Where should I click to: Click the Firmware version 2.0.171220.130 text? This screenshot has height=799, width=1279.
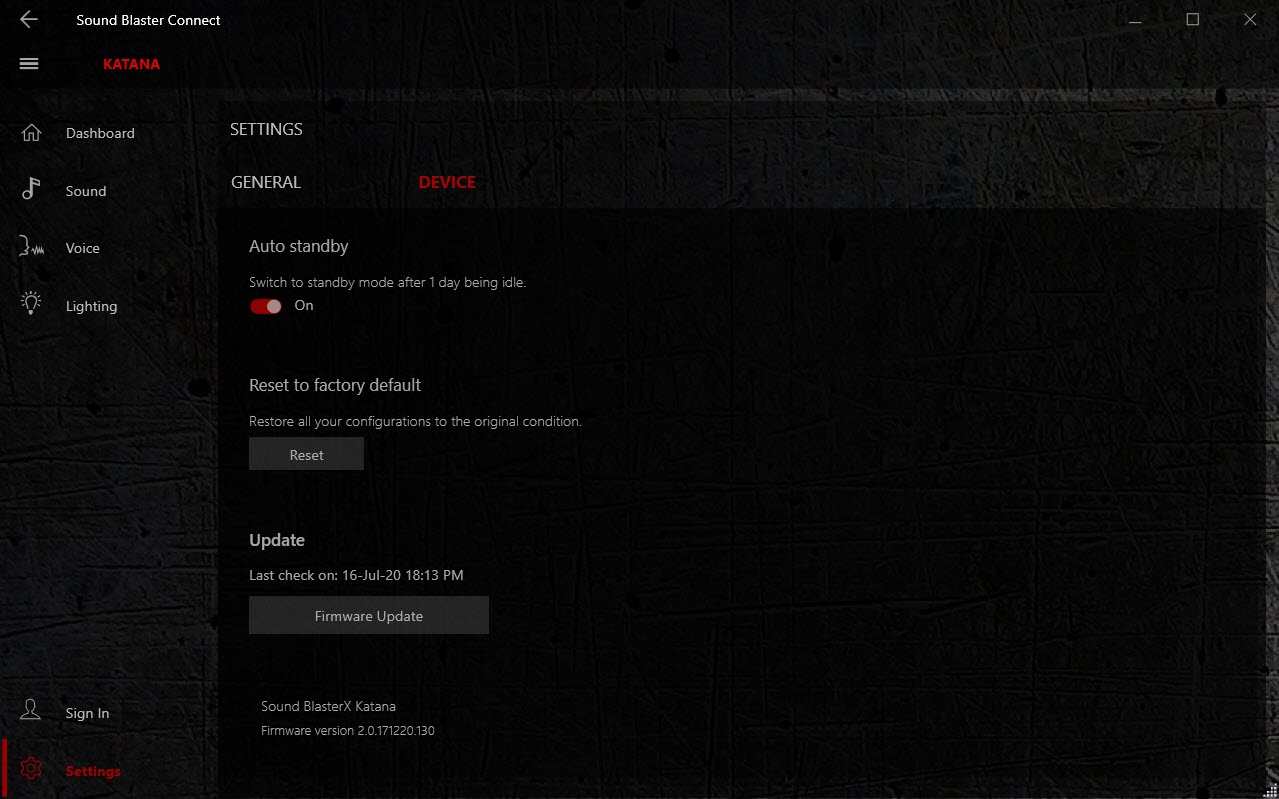tap(348, 731)
